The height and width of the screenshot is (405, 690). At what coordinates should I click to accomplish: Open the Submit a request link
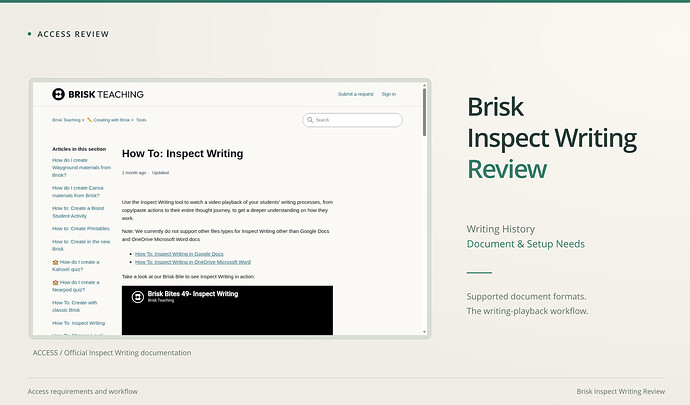pos(356,94)
